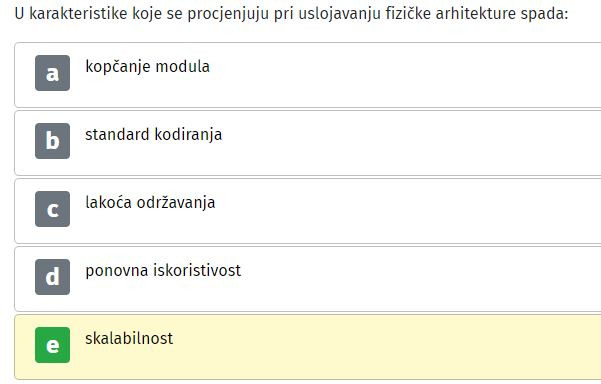The image size is (601, 384).
Task: Choose answer text 'skalabilnost'
Action: click(x=129, y=338)
